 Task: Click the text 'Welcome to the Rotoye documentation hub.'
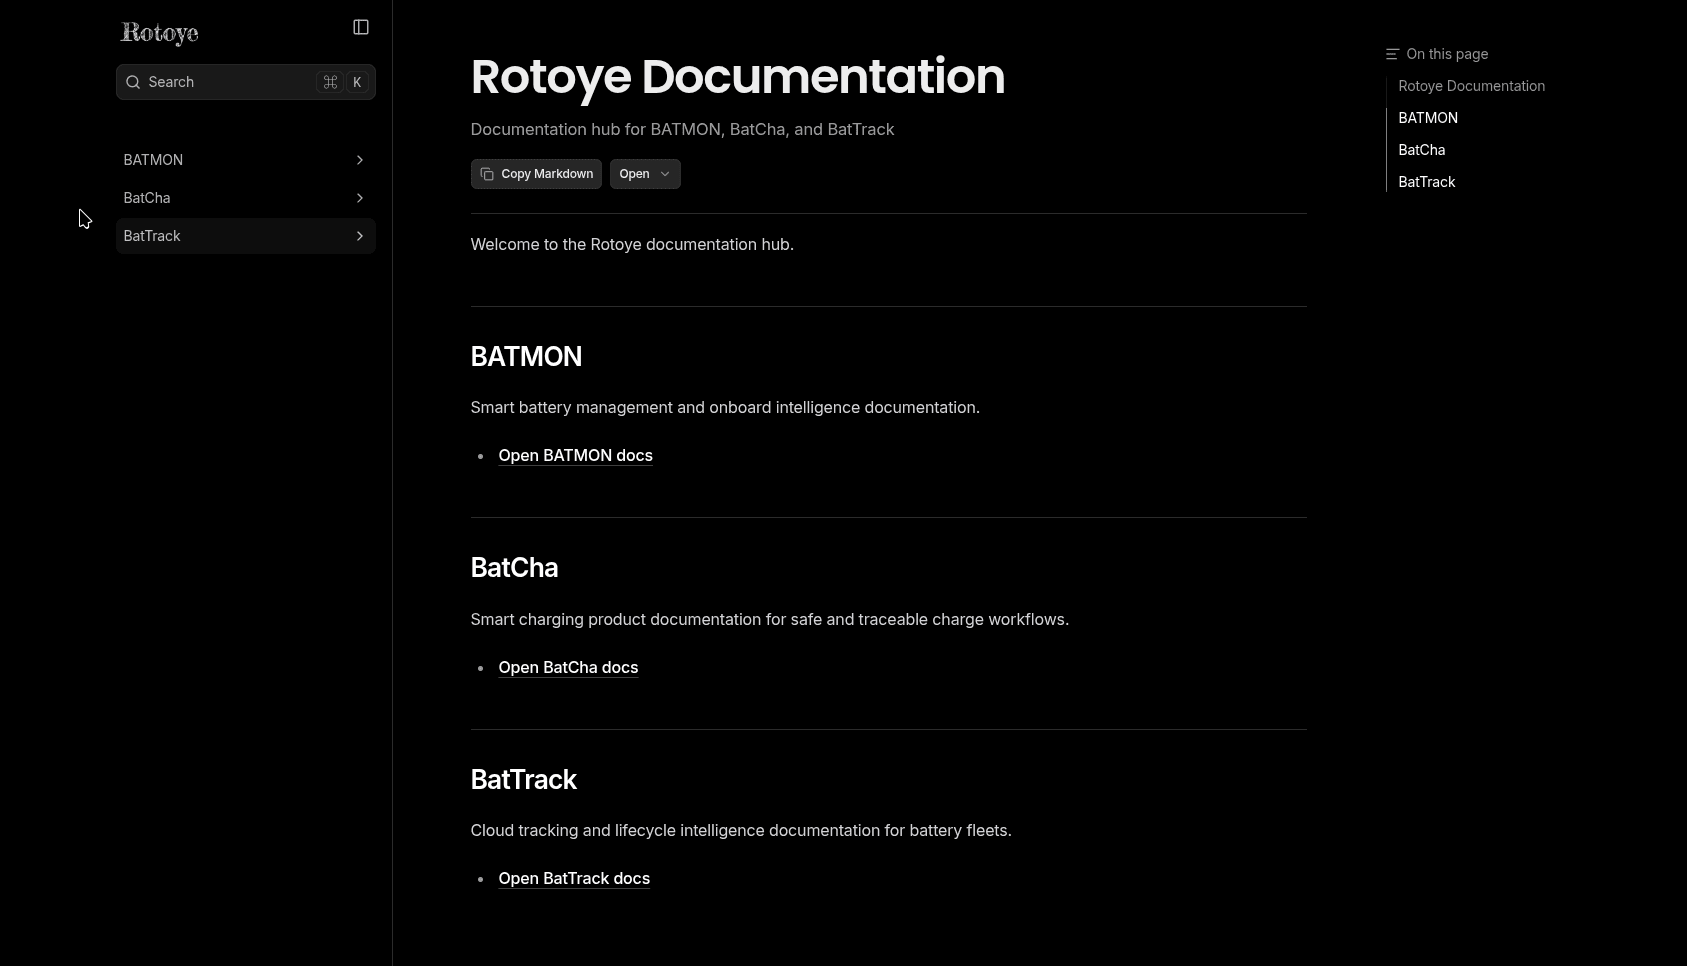click(632, 245)
